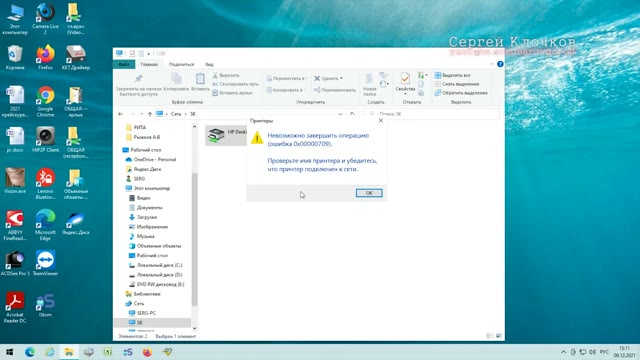Switch to the Главная ribbon tab
Image resolution: width=640 pixels, height=360 pixels.
point(149,64)
